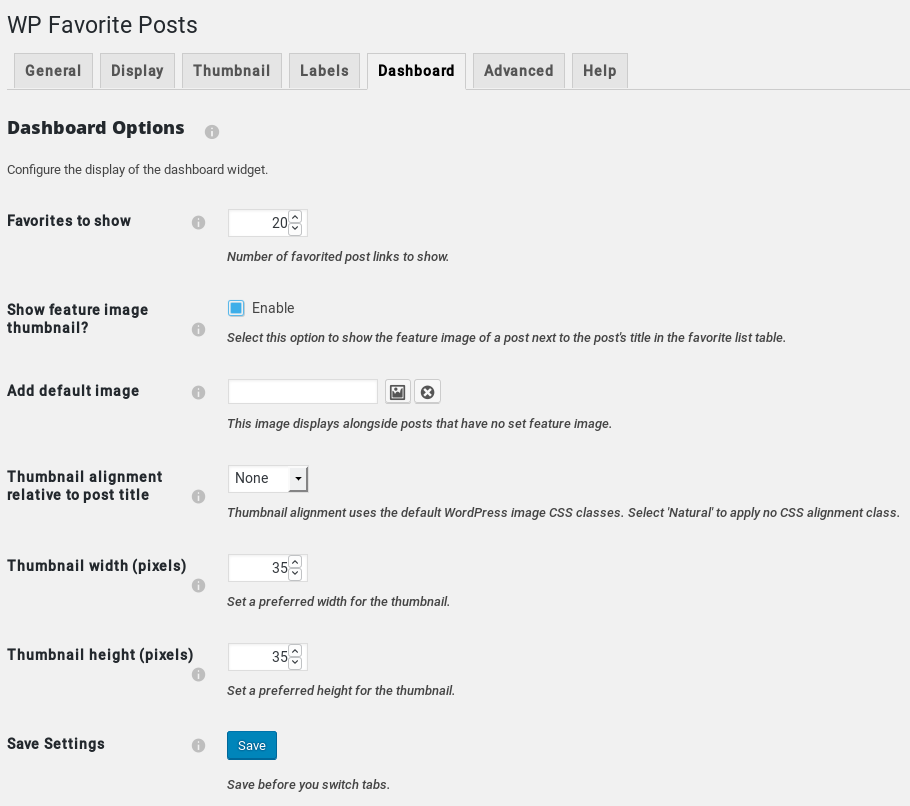
Task: Click info icon for Thumbnail width
Action: click(x=198, y=585)
